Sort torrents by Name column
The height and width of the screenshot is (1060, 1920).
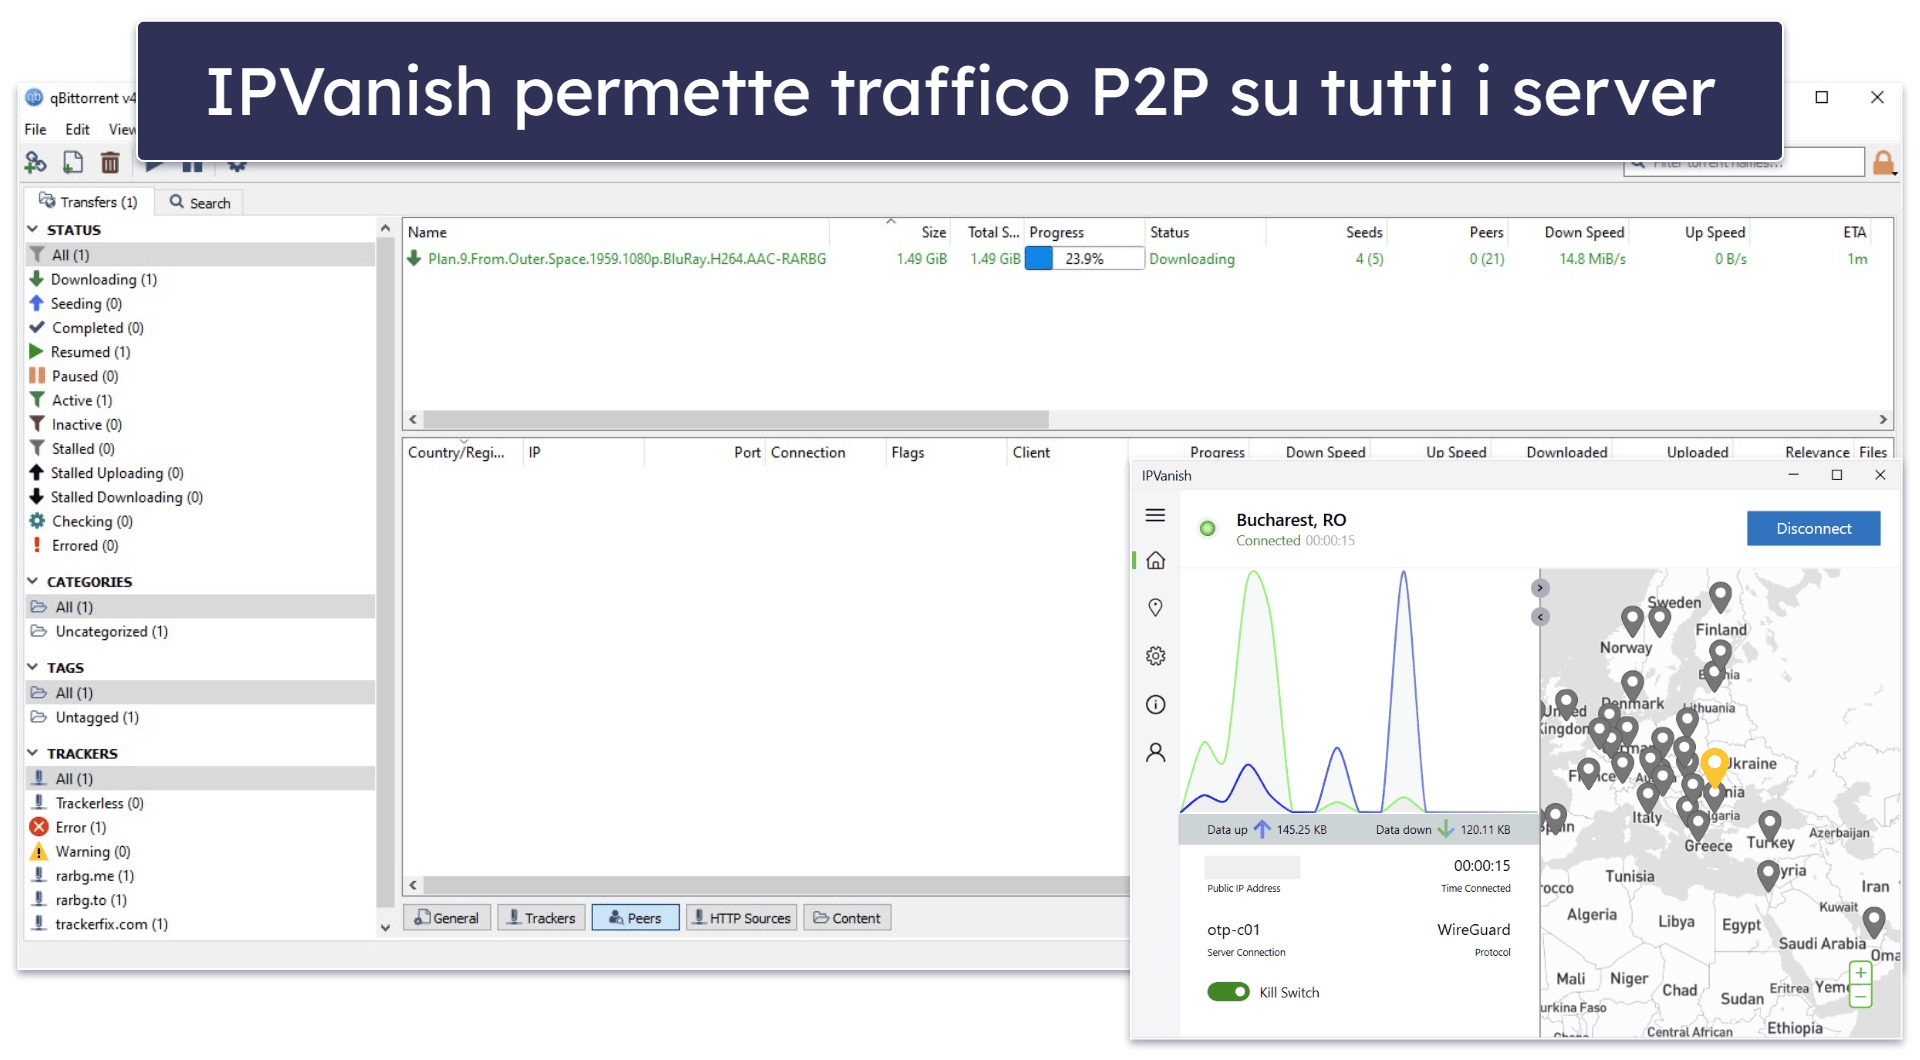[427, 232]
